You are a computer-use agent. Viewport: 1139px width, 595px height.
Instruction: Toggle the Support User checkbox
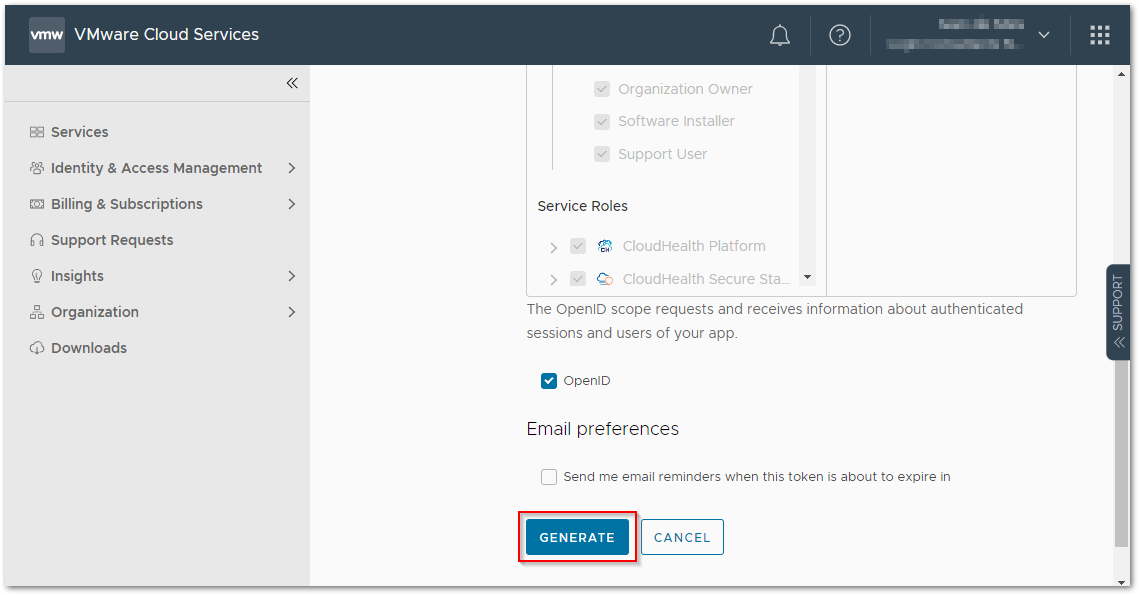[602, 153]
